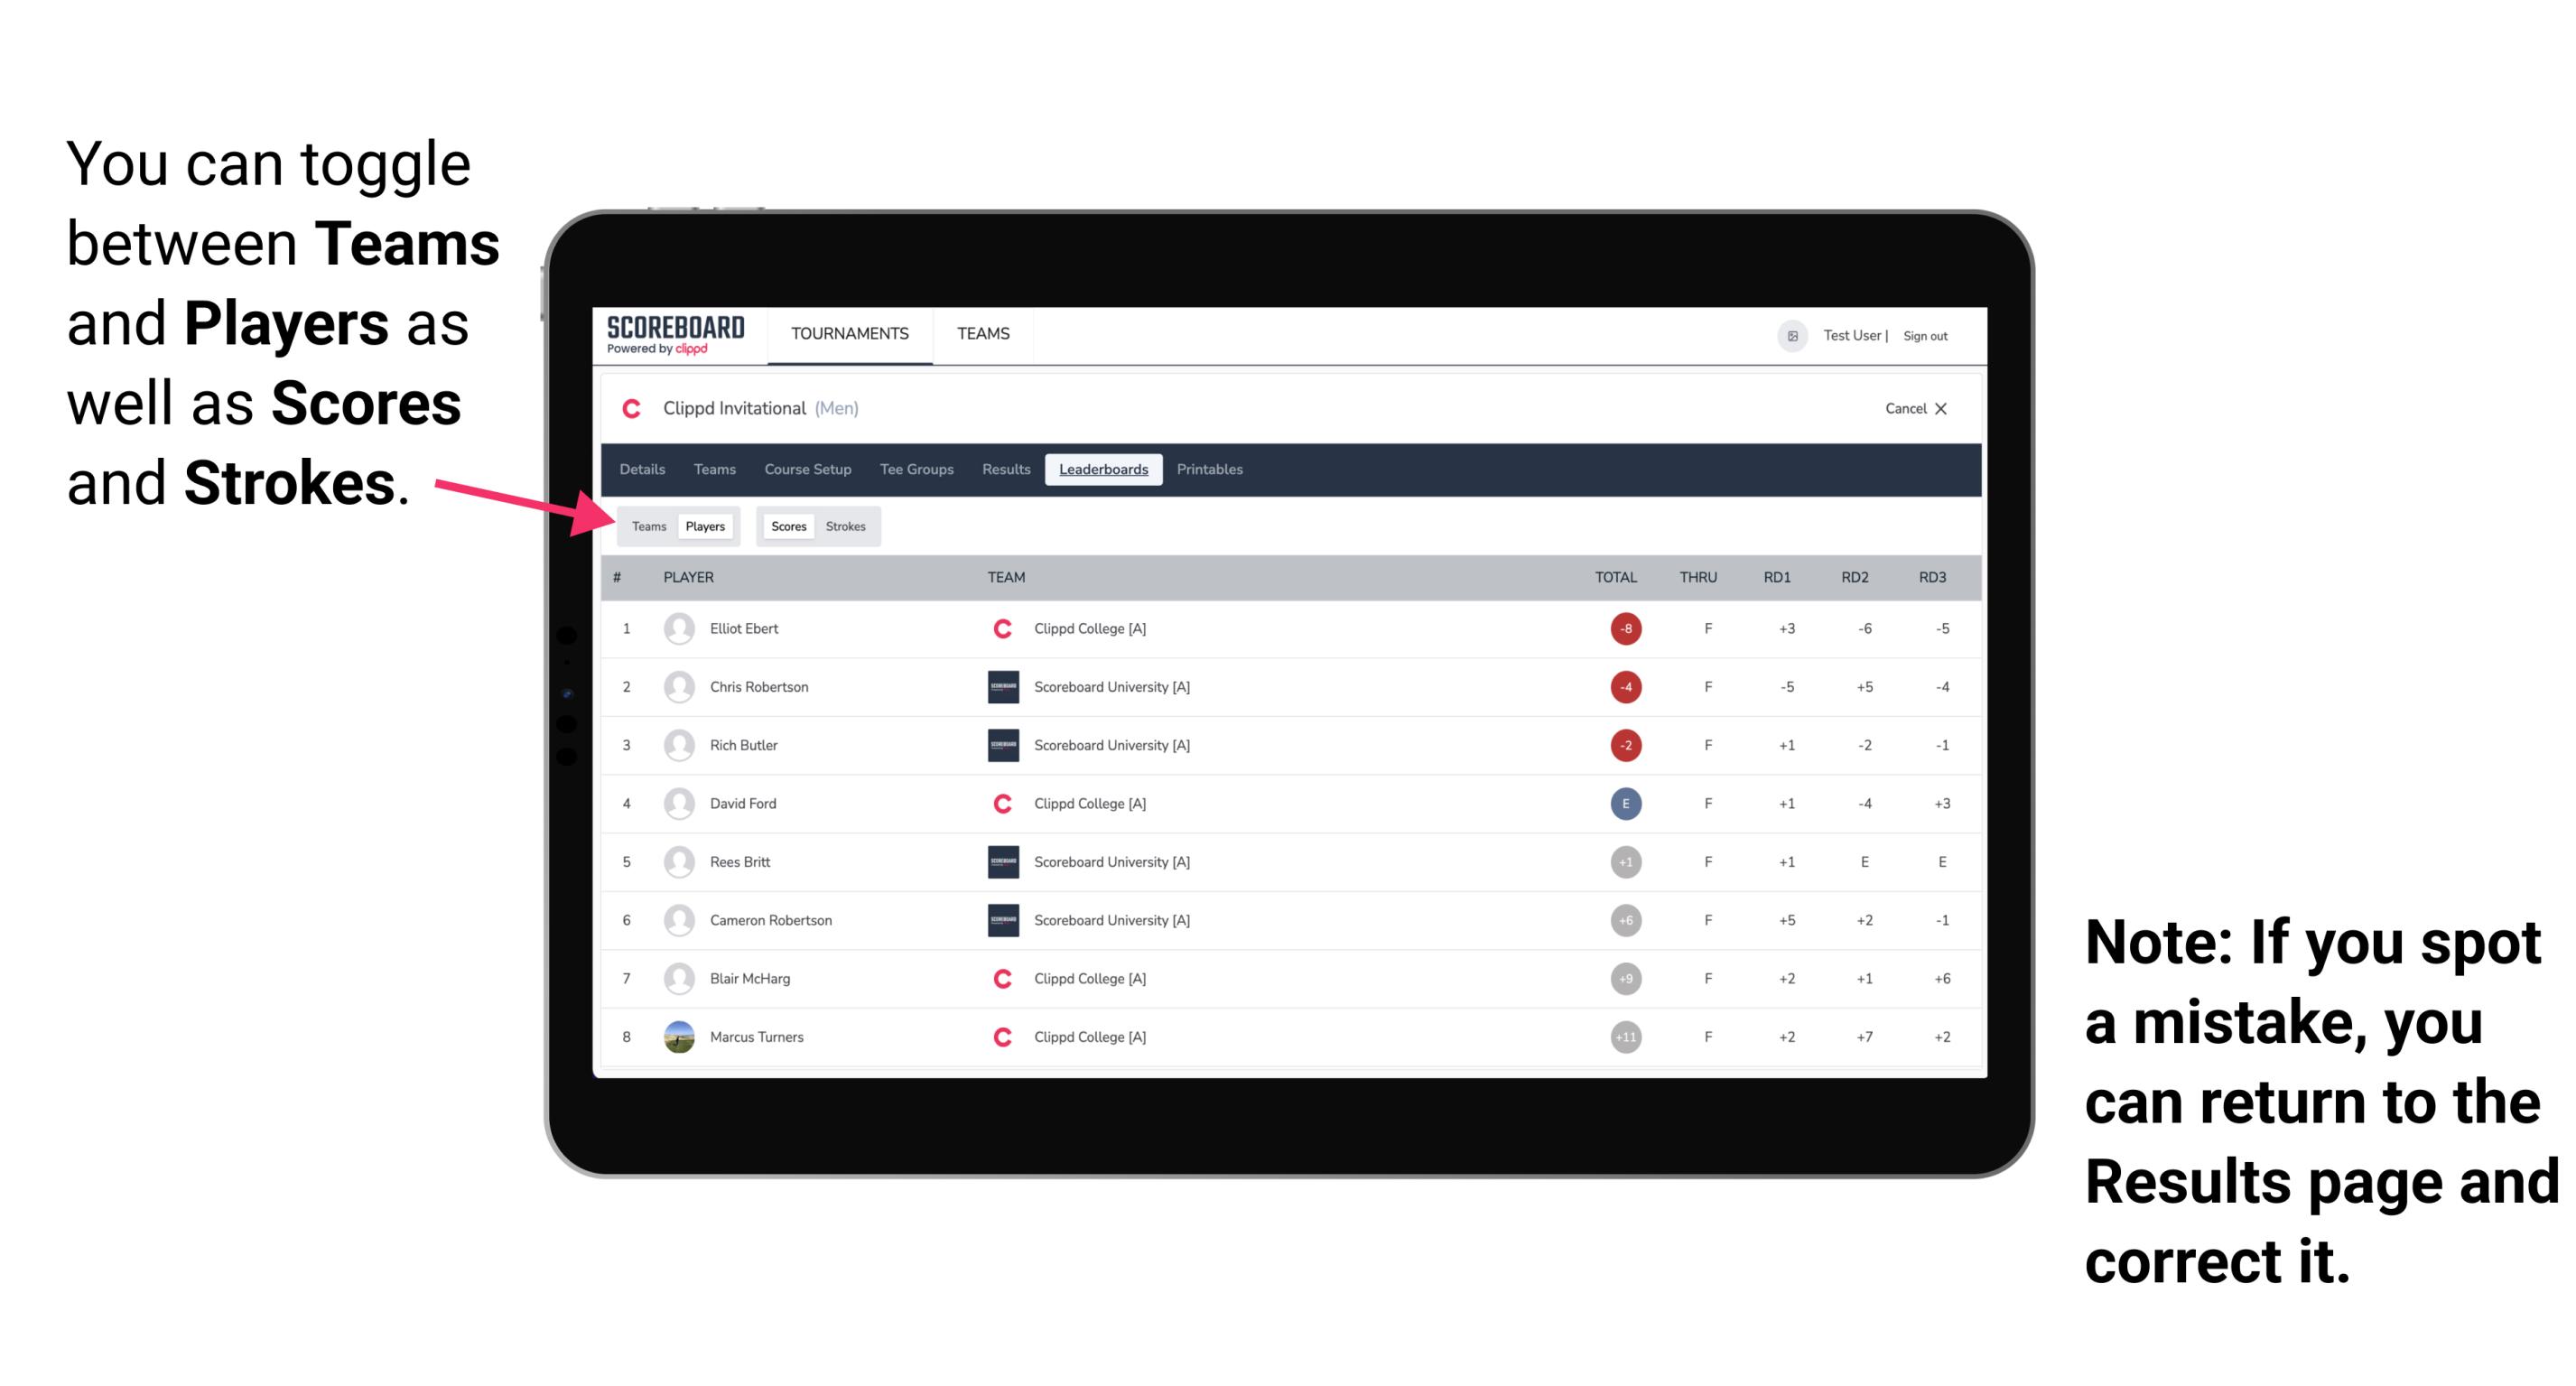This screenshot has height=1386, width=2576.
Task: Expand the Details section tab
Action: [x=643, y=468]
